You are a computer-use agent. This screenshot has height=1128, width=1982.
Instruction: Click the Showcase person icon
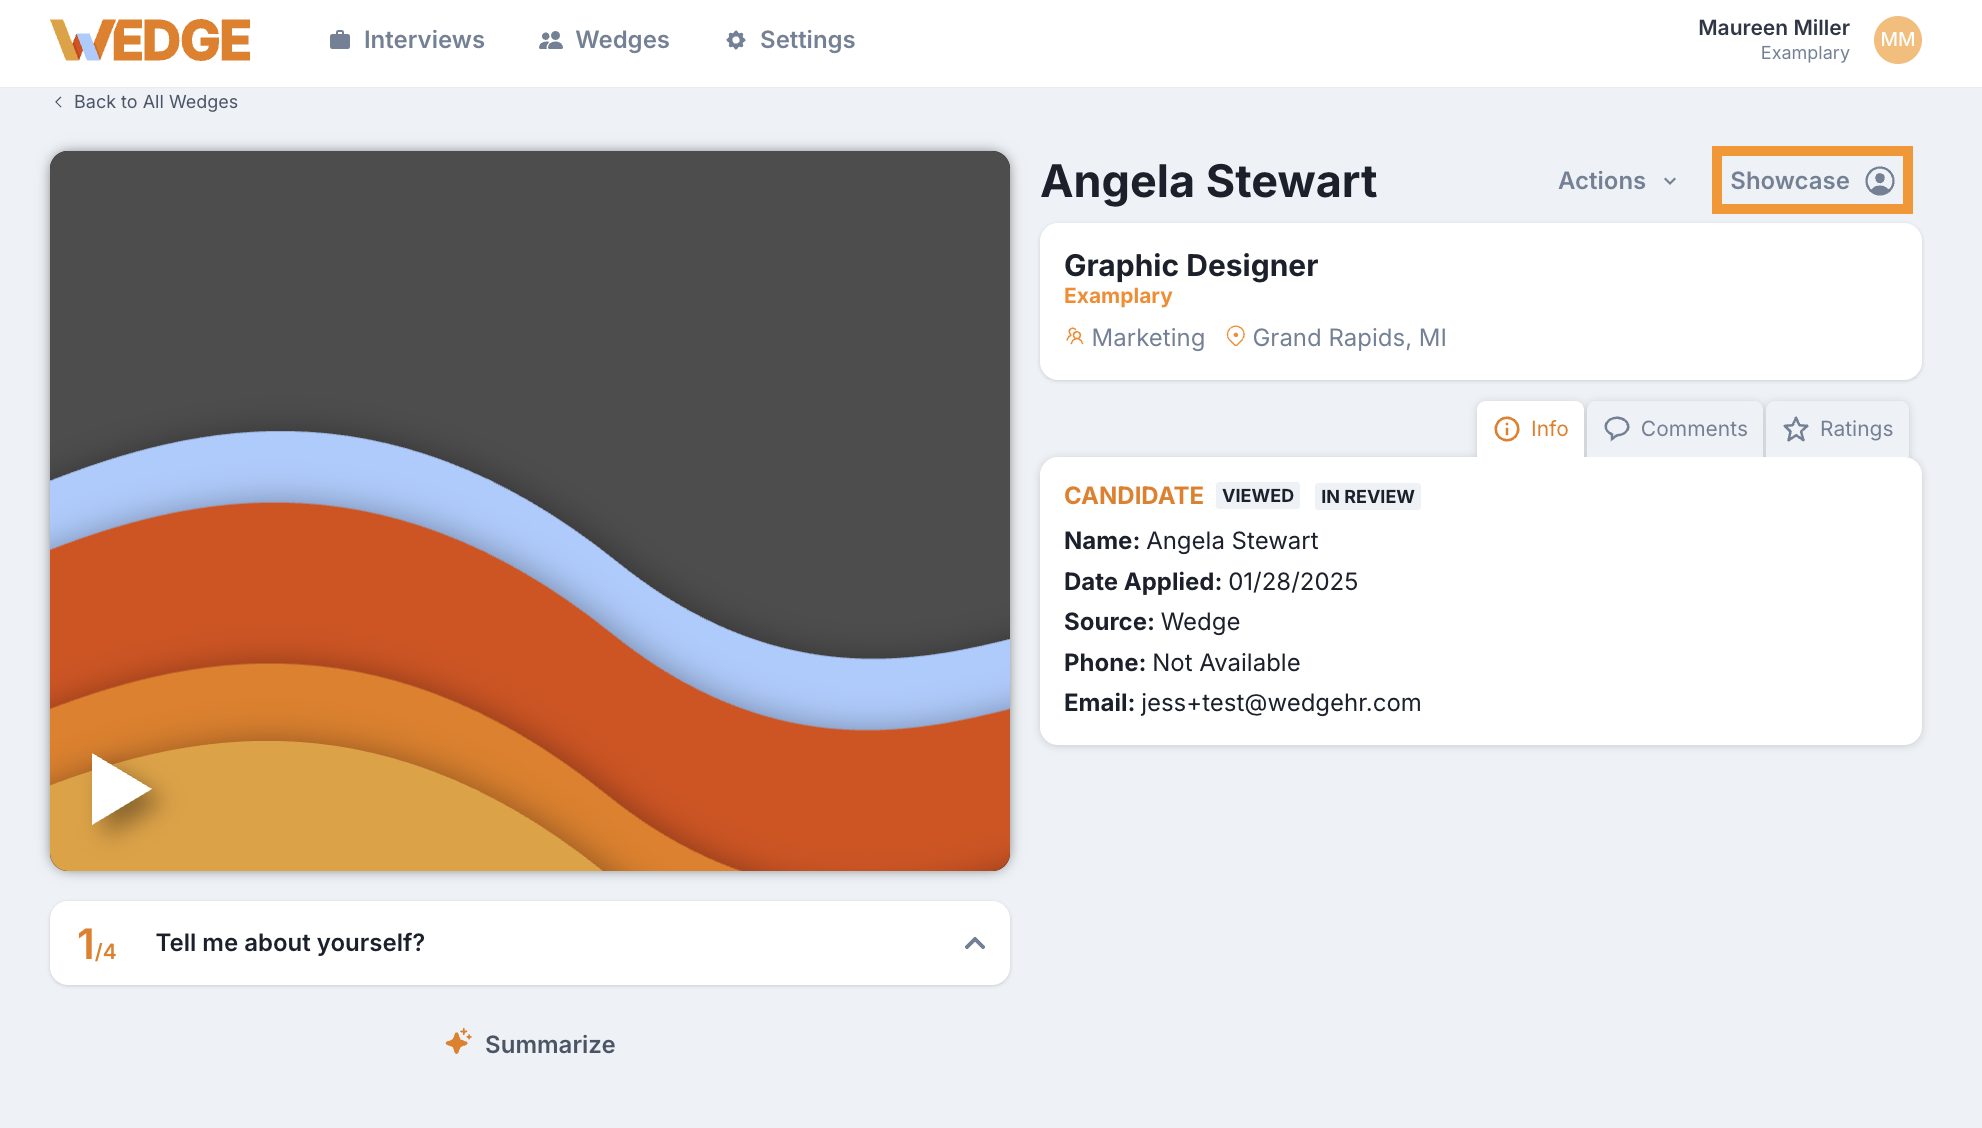(1880, 181)
